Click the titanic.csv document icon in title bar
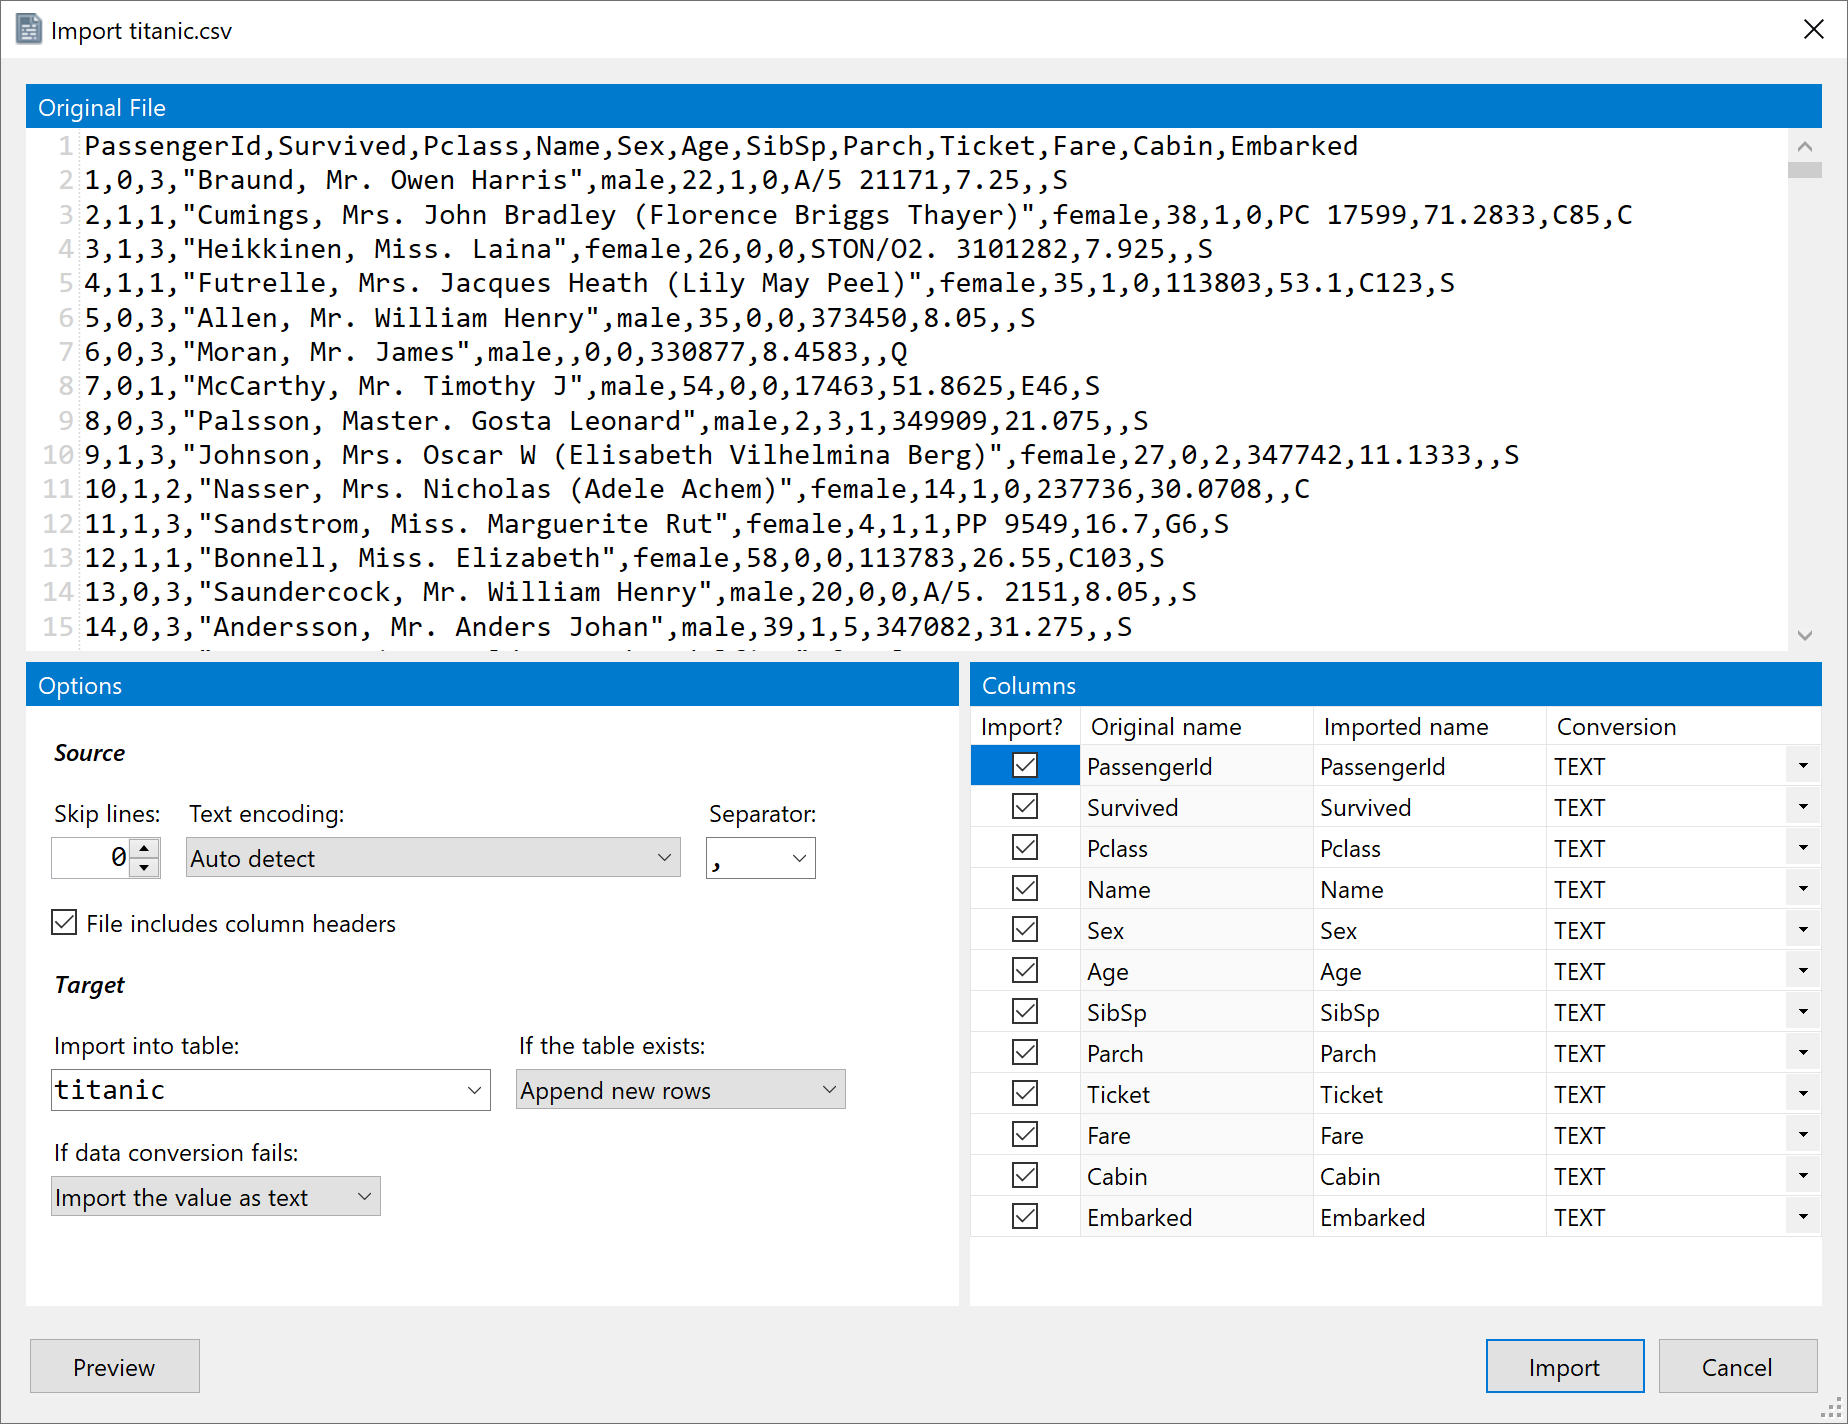The image size is (1848, 1424). click(29, 29)
